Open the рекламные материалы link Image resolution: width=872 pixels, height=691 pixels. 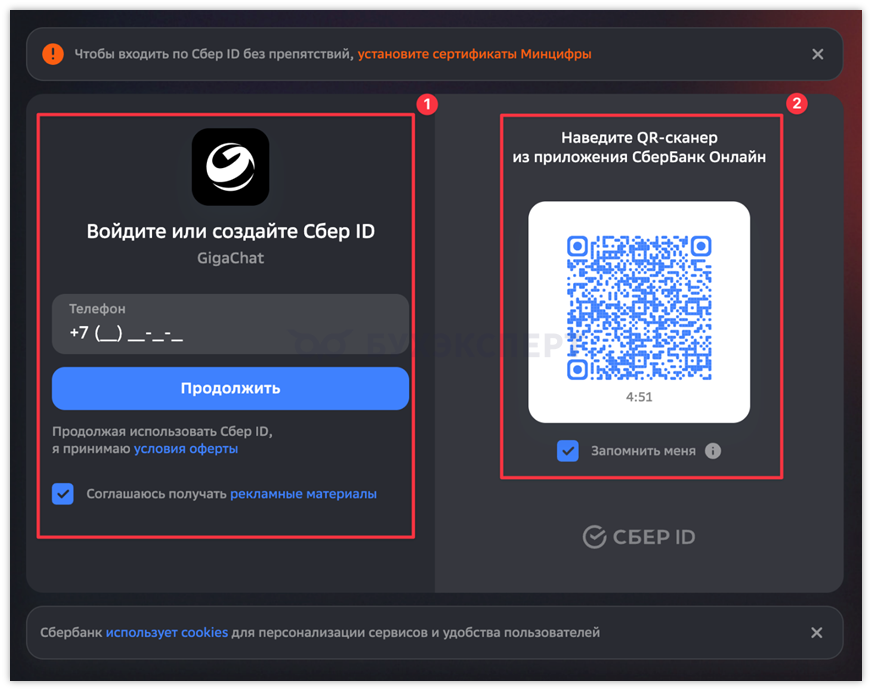[303, 494]
